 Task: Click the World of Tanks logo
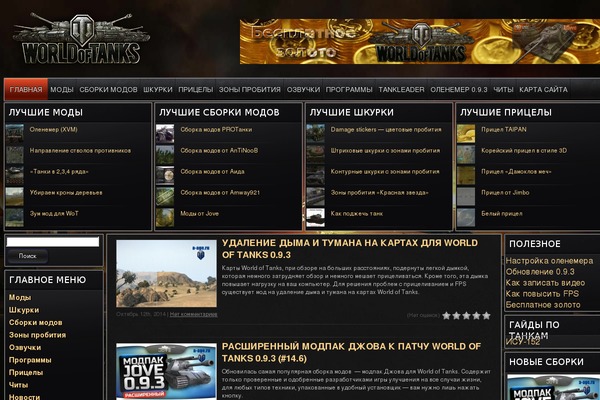click(81, 39)
